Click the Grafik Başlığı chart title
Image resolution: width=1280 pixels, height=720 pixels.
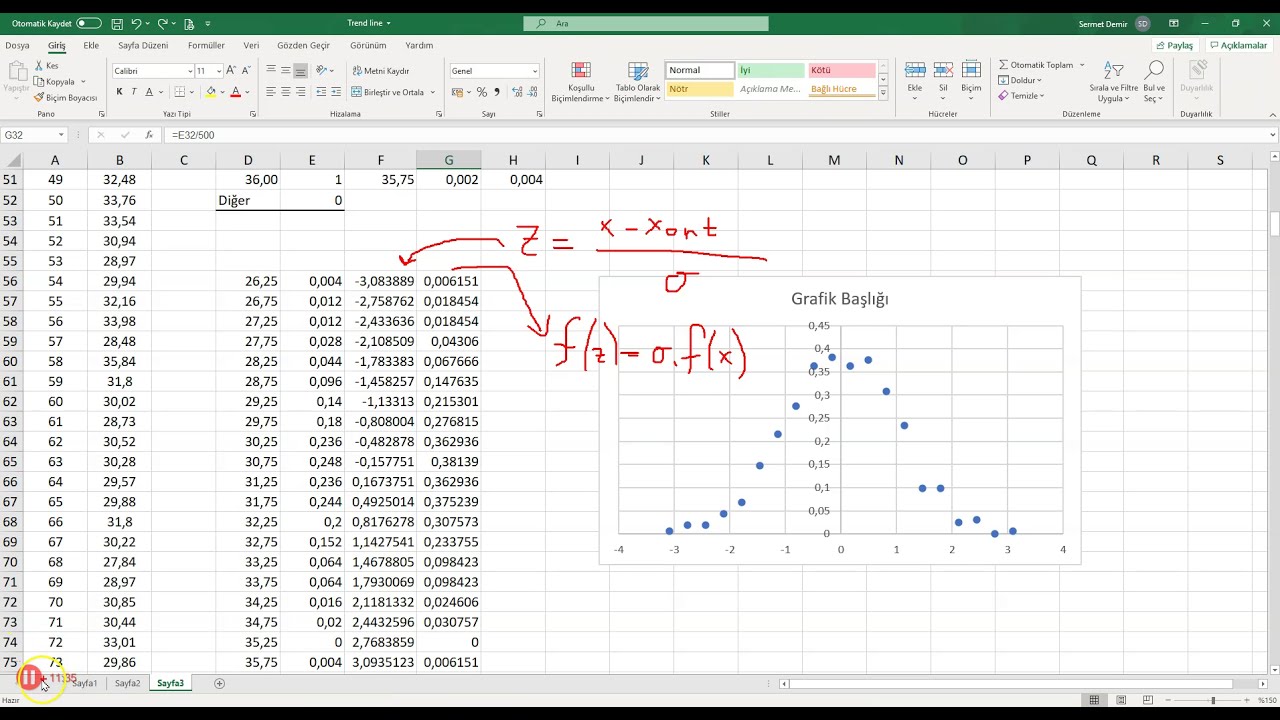click(839, 299)
